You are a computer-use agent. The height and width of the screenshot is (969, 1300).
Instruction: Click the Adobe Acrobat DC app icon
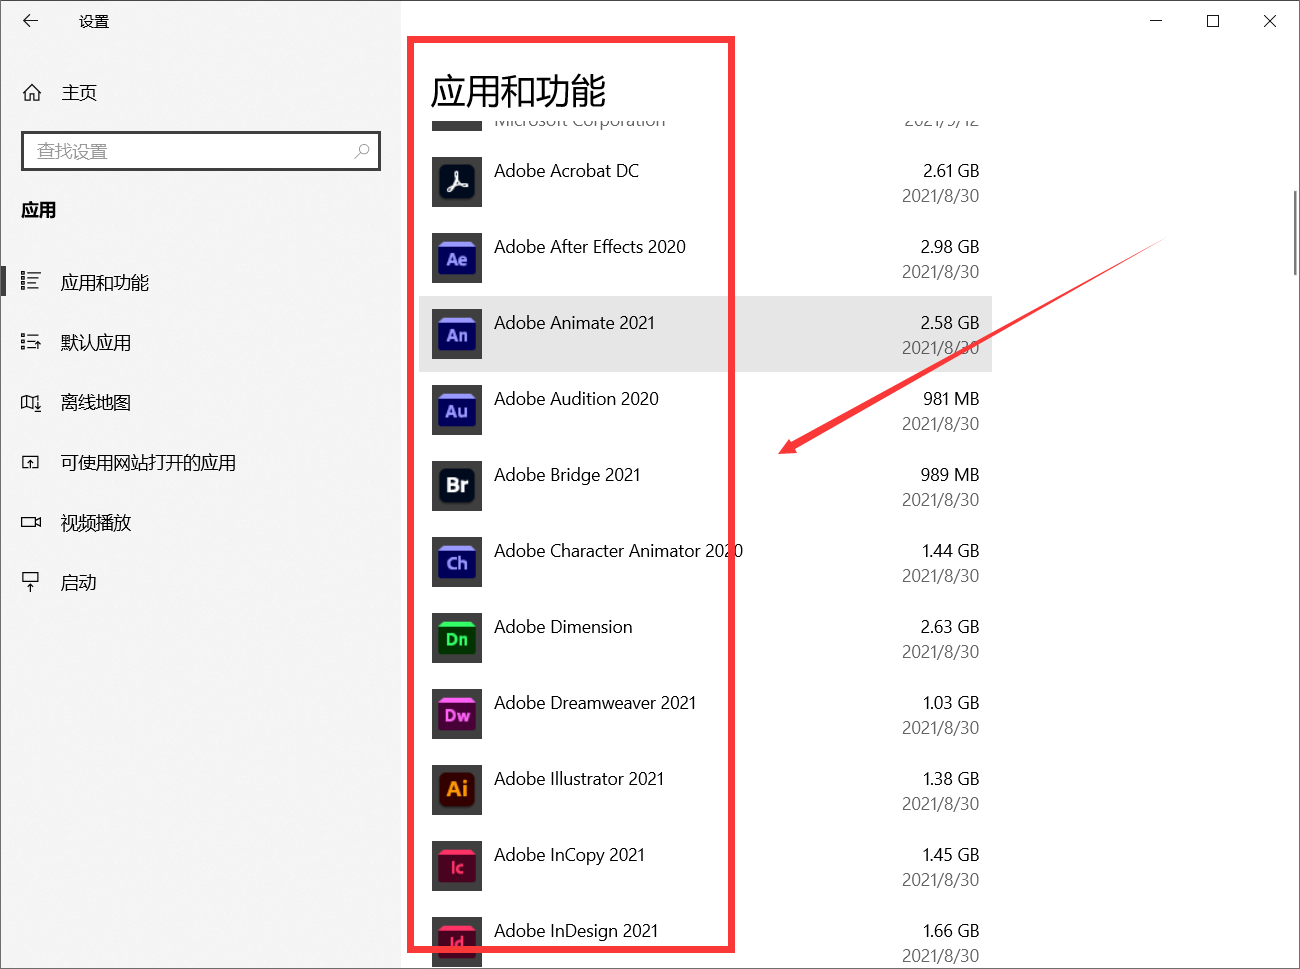[457, 182]
